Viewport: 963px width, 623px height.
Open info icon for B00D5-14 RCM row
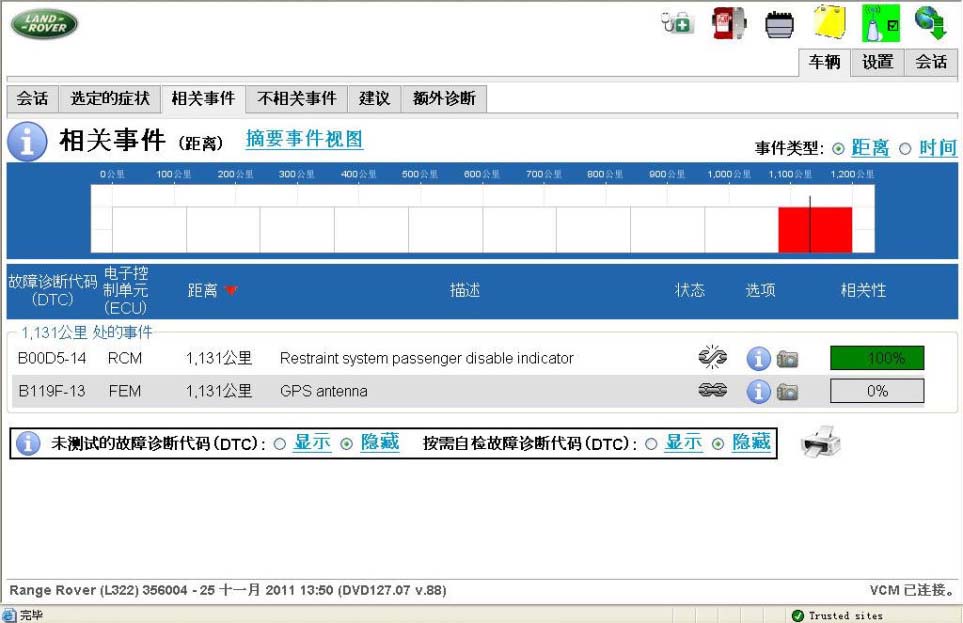[x=758, y=358]
